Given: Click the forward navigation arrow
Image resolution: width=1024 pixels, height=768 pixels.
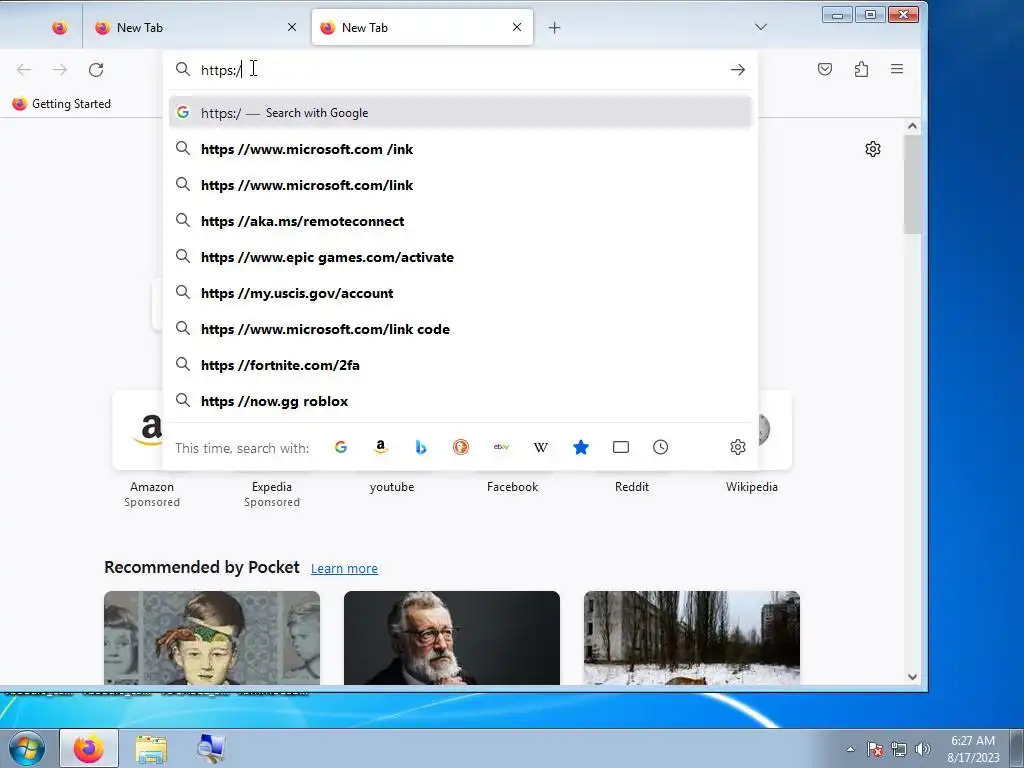Looking at the screenshot, I should pyautogui.click(x=59, y=70).
